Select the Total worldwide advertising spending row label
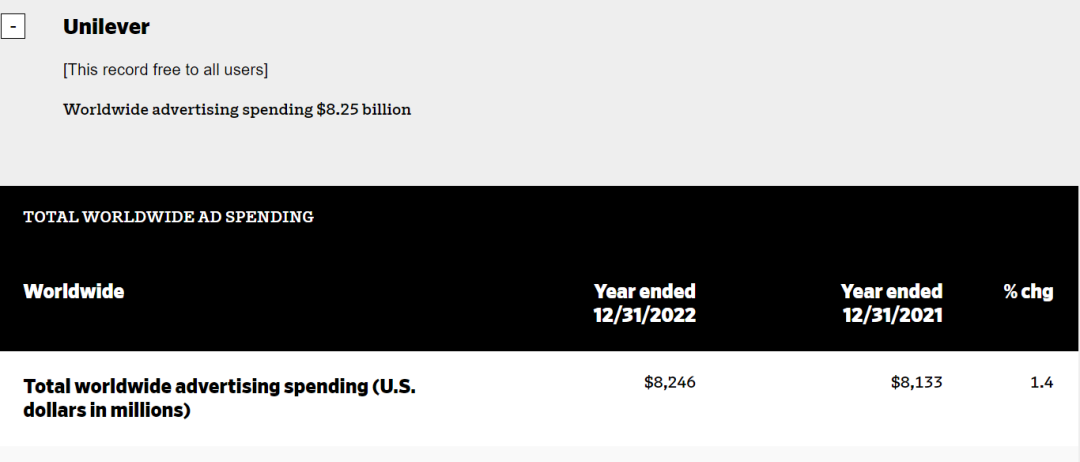Viewport: 1080px width, 462px height. pyautogui.click(x=219, y=398)
